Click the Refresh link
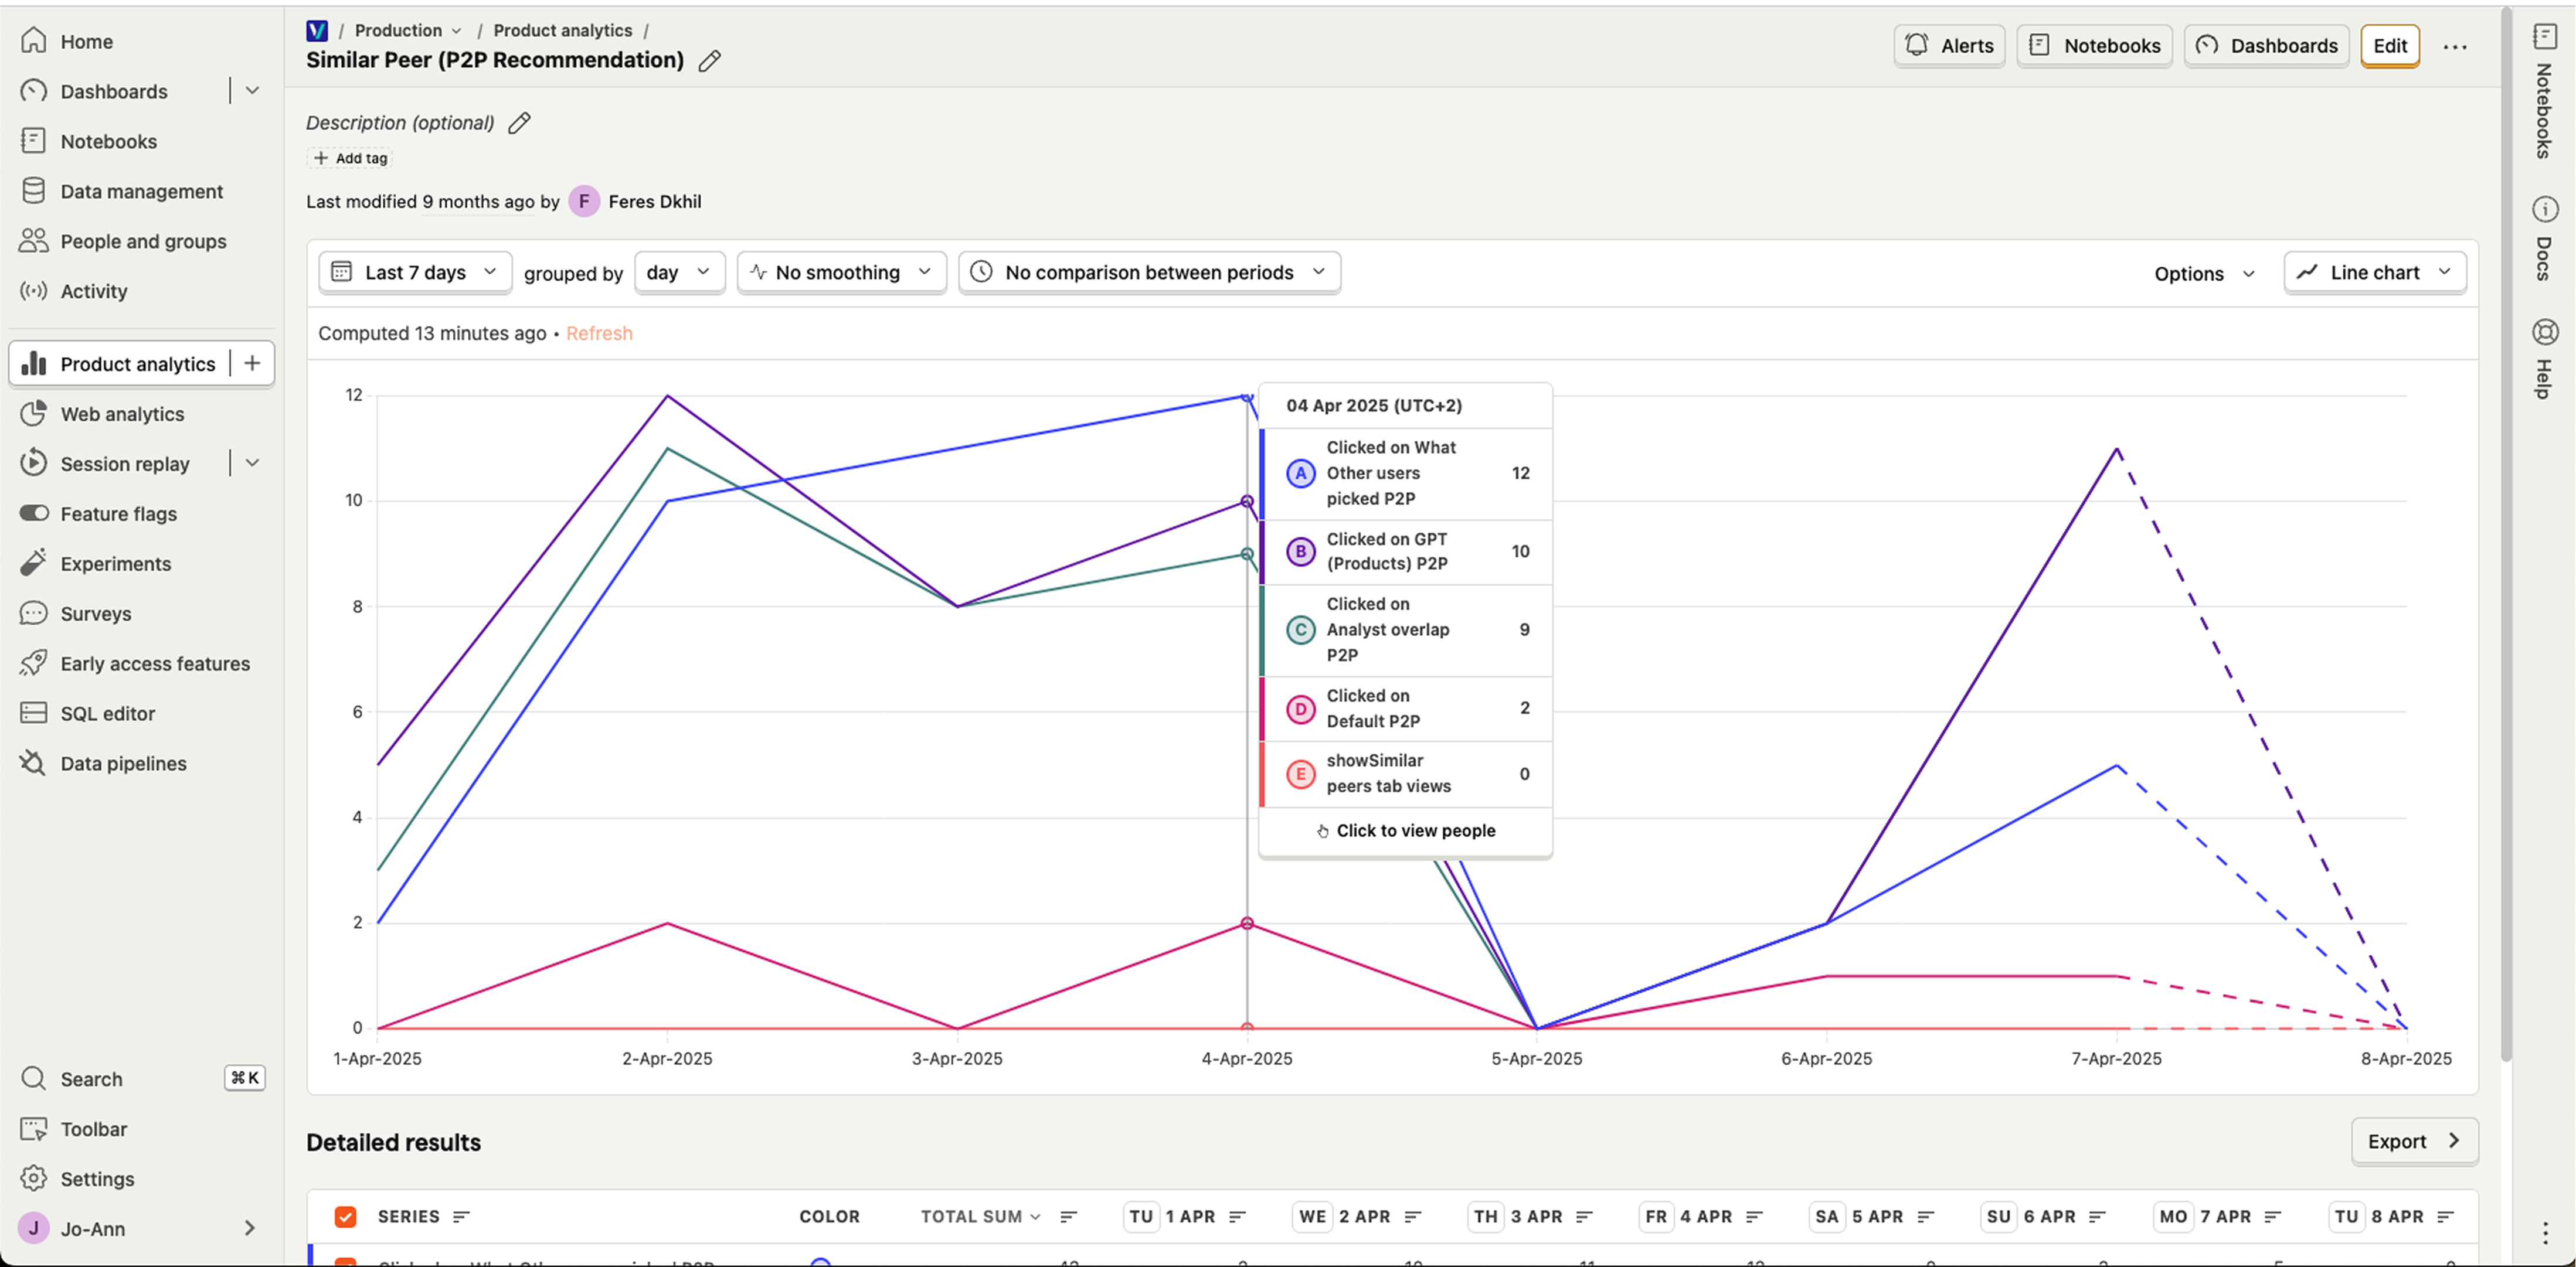 coord(599,334)
